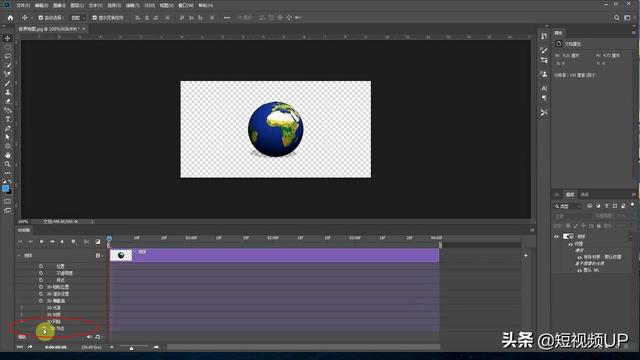Switch to the 3D panel tab

click(x=557, y=194)
